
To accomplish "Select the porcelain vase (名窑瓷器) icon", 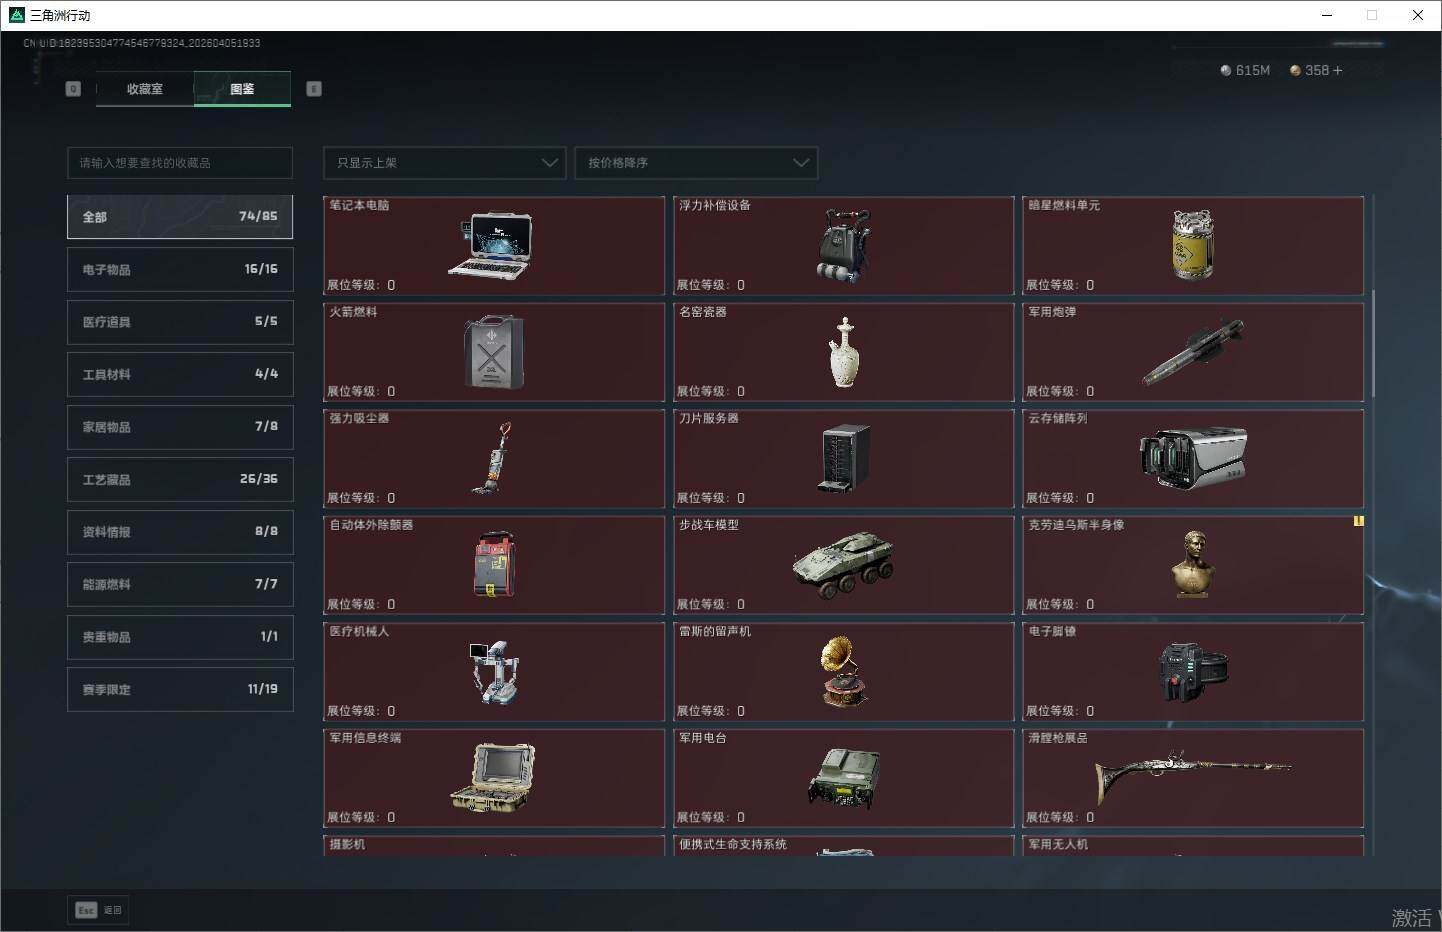I will coord(844,352).
